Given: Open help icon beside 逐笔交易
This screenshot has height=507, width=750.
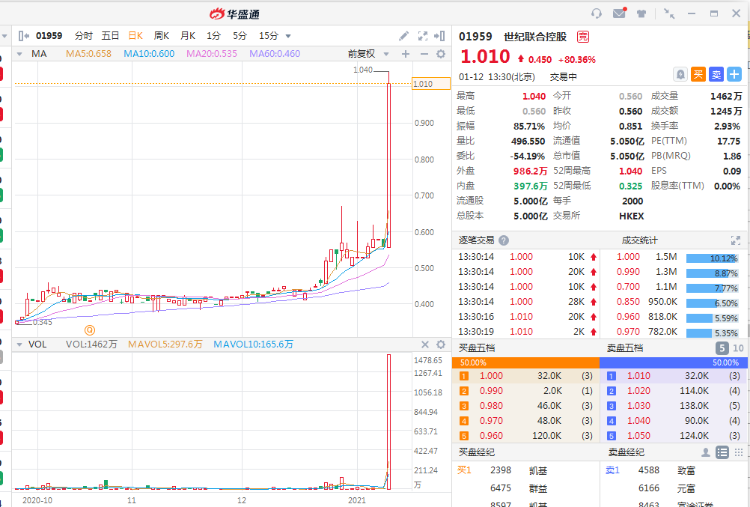Looking at the screenshot, I should click(504, 241).
